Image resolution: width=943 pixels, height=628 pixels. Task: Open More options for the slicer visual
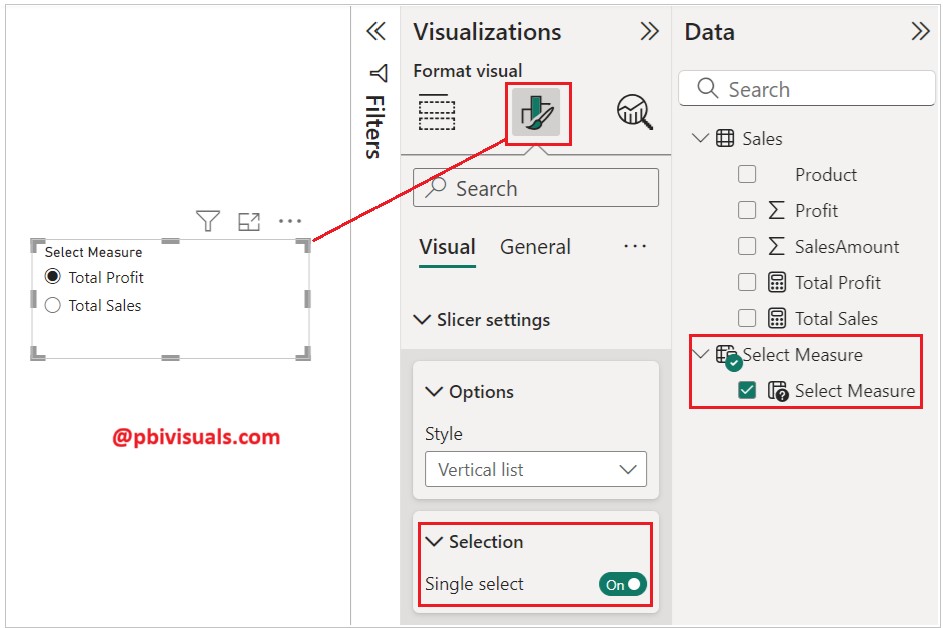point(290,221)
